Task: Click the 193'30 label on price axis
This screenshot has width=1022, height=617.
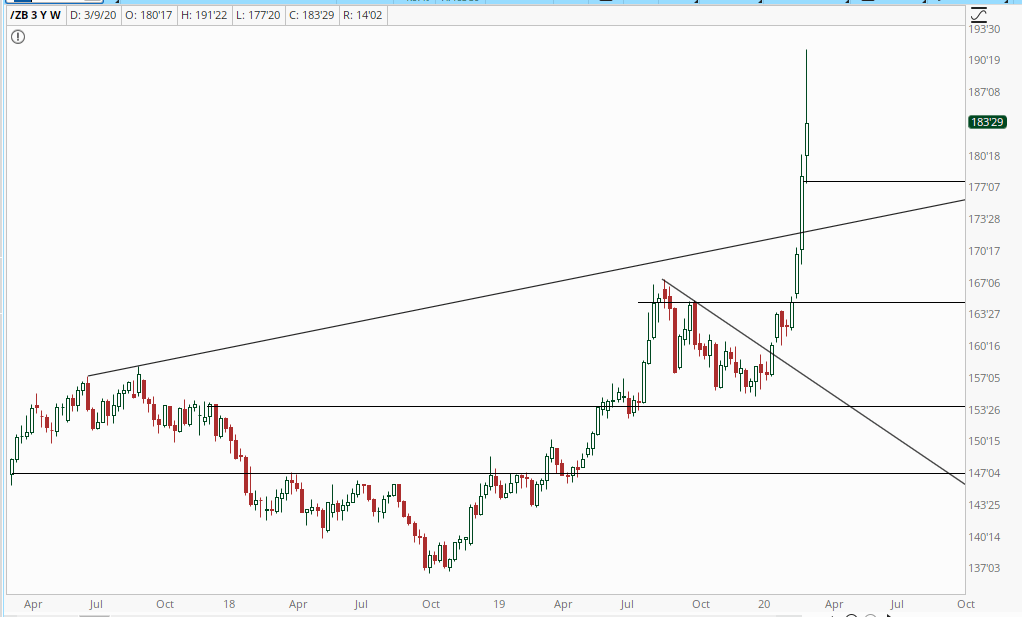Action: [x=986, y=29]
